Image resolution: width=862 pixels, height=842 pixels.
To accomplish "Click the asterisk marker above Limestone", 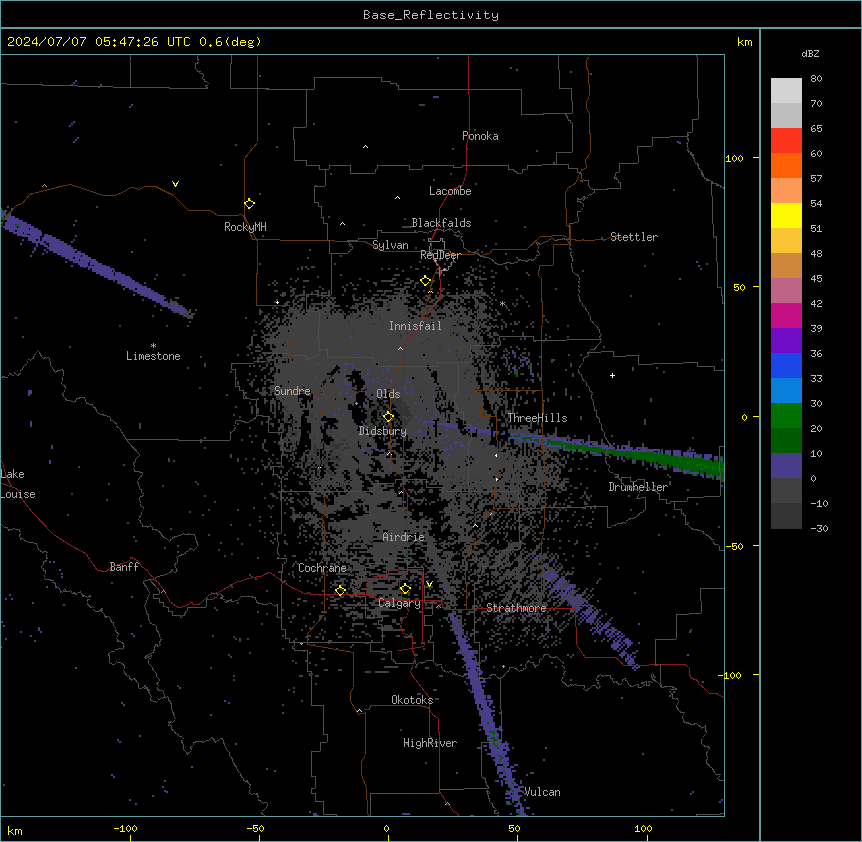I will coord(153,346).
